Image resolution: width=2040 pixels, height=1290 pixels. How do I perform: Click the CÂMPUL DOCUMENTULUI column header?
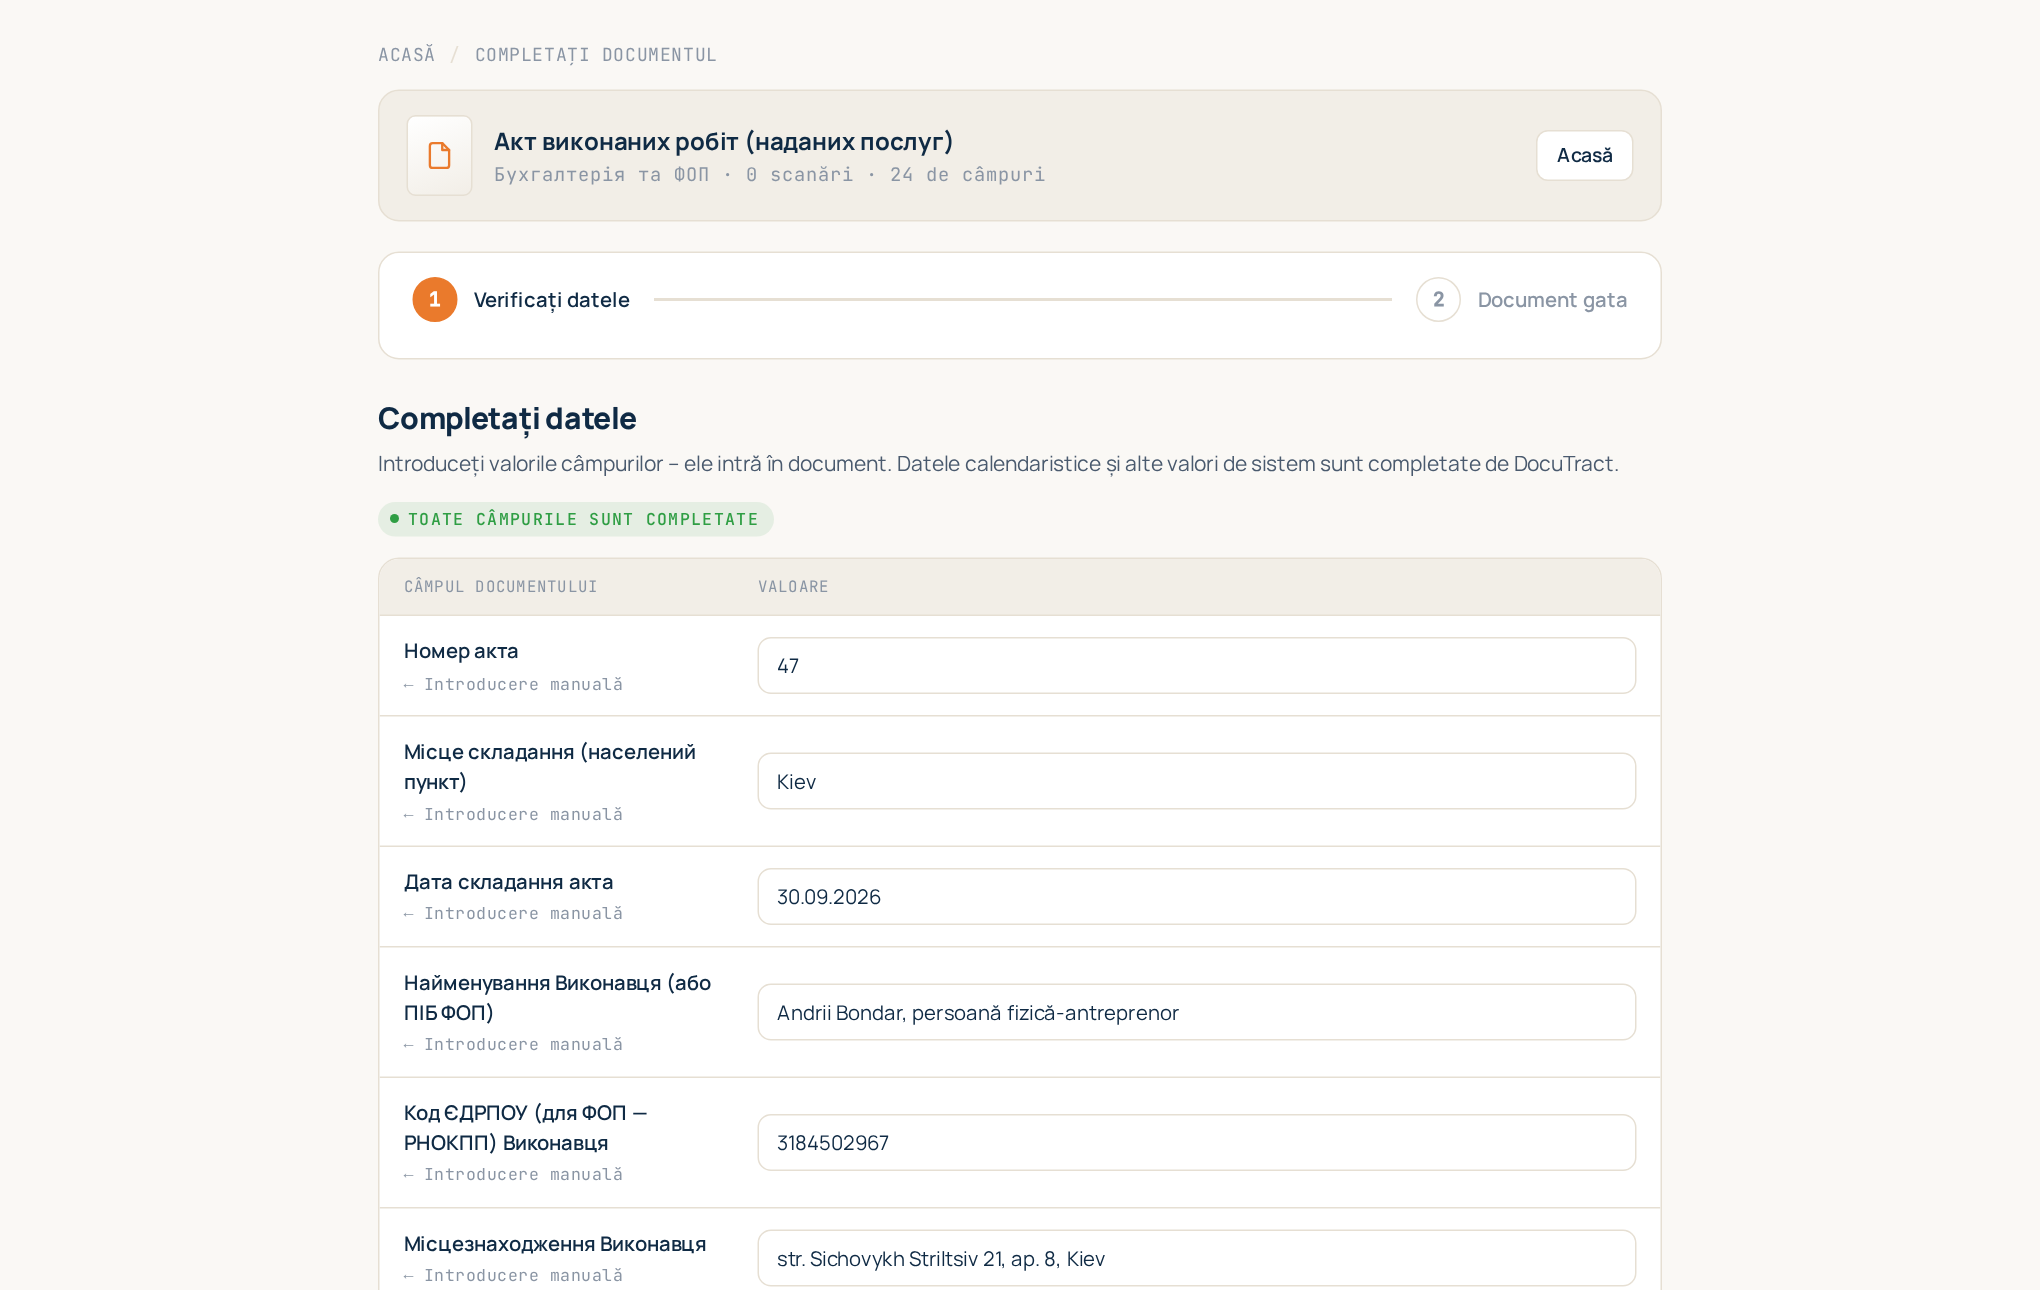(x=501, y=587)
